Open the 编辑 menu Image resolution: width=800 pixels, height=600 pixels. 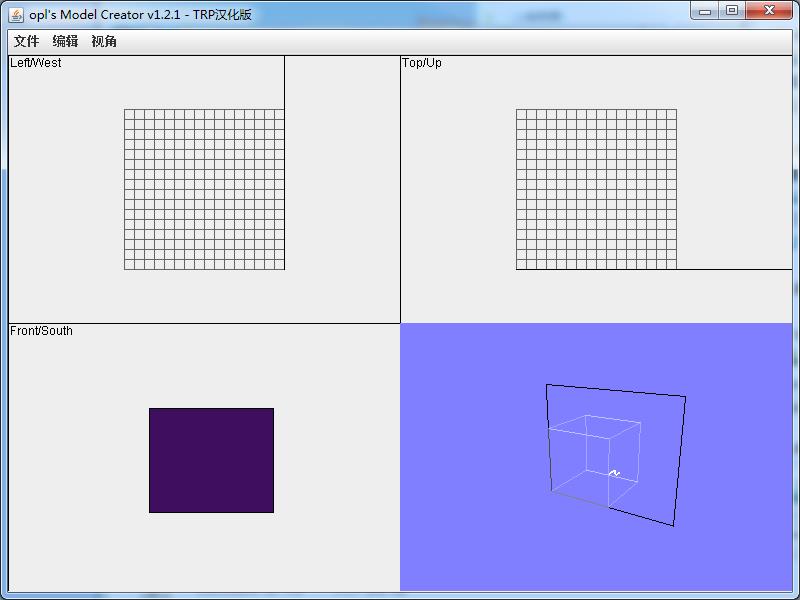tap(65, 41)
